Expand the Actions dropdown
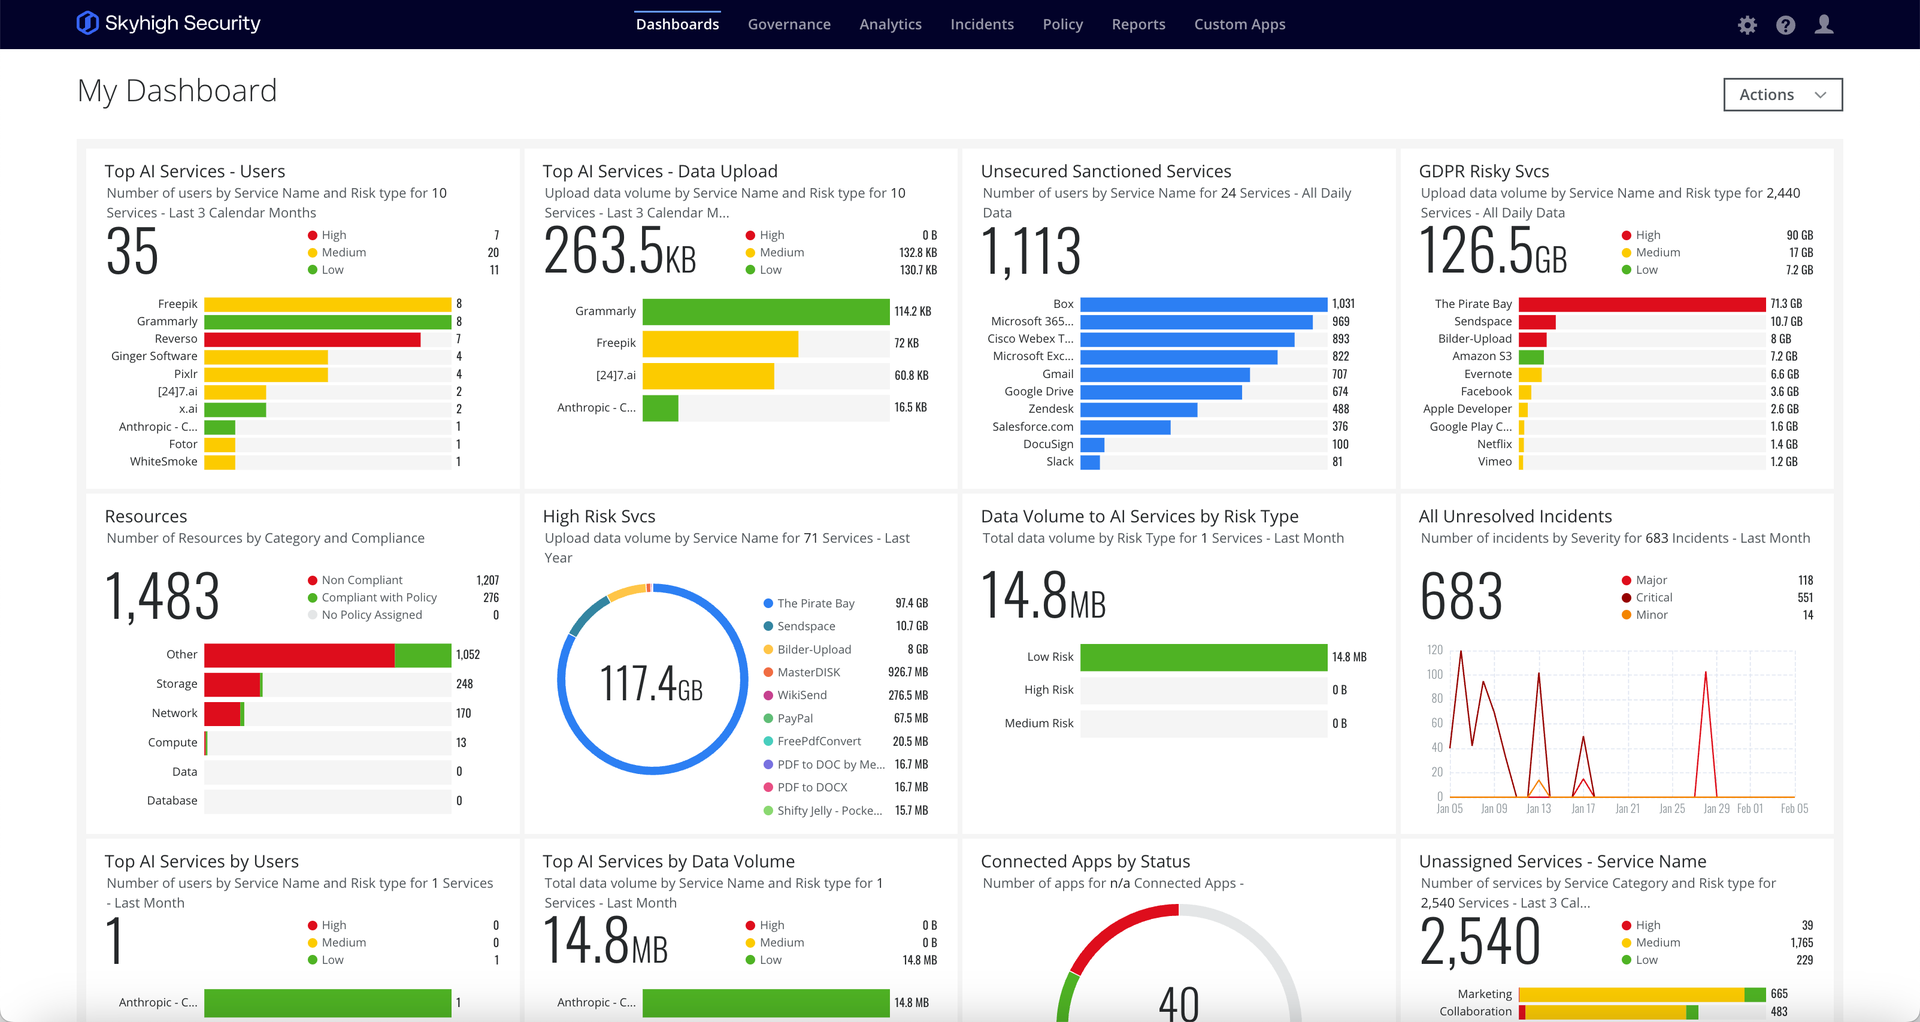This screenshot has width=1920, height=1022. tap(1783, 95)
